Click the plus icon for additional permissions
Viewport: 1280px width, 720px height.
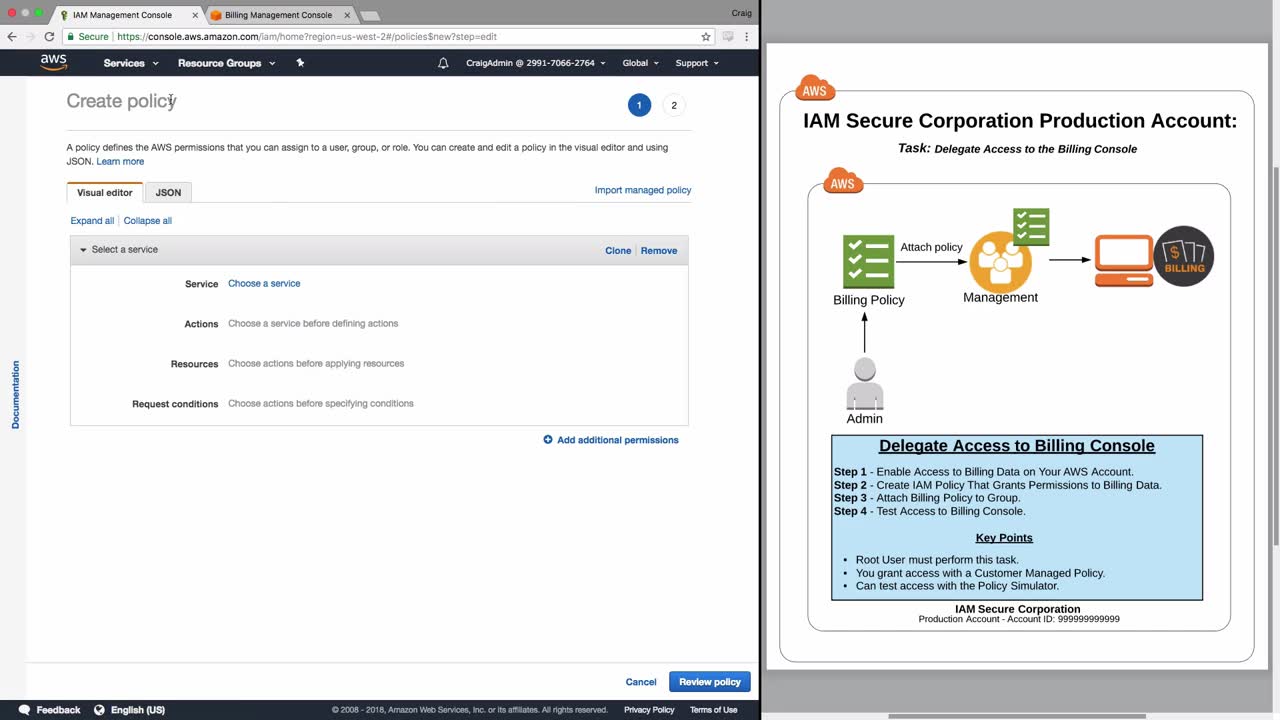pos(548,440)
